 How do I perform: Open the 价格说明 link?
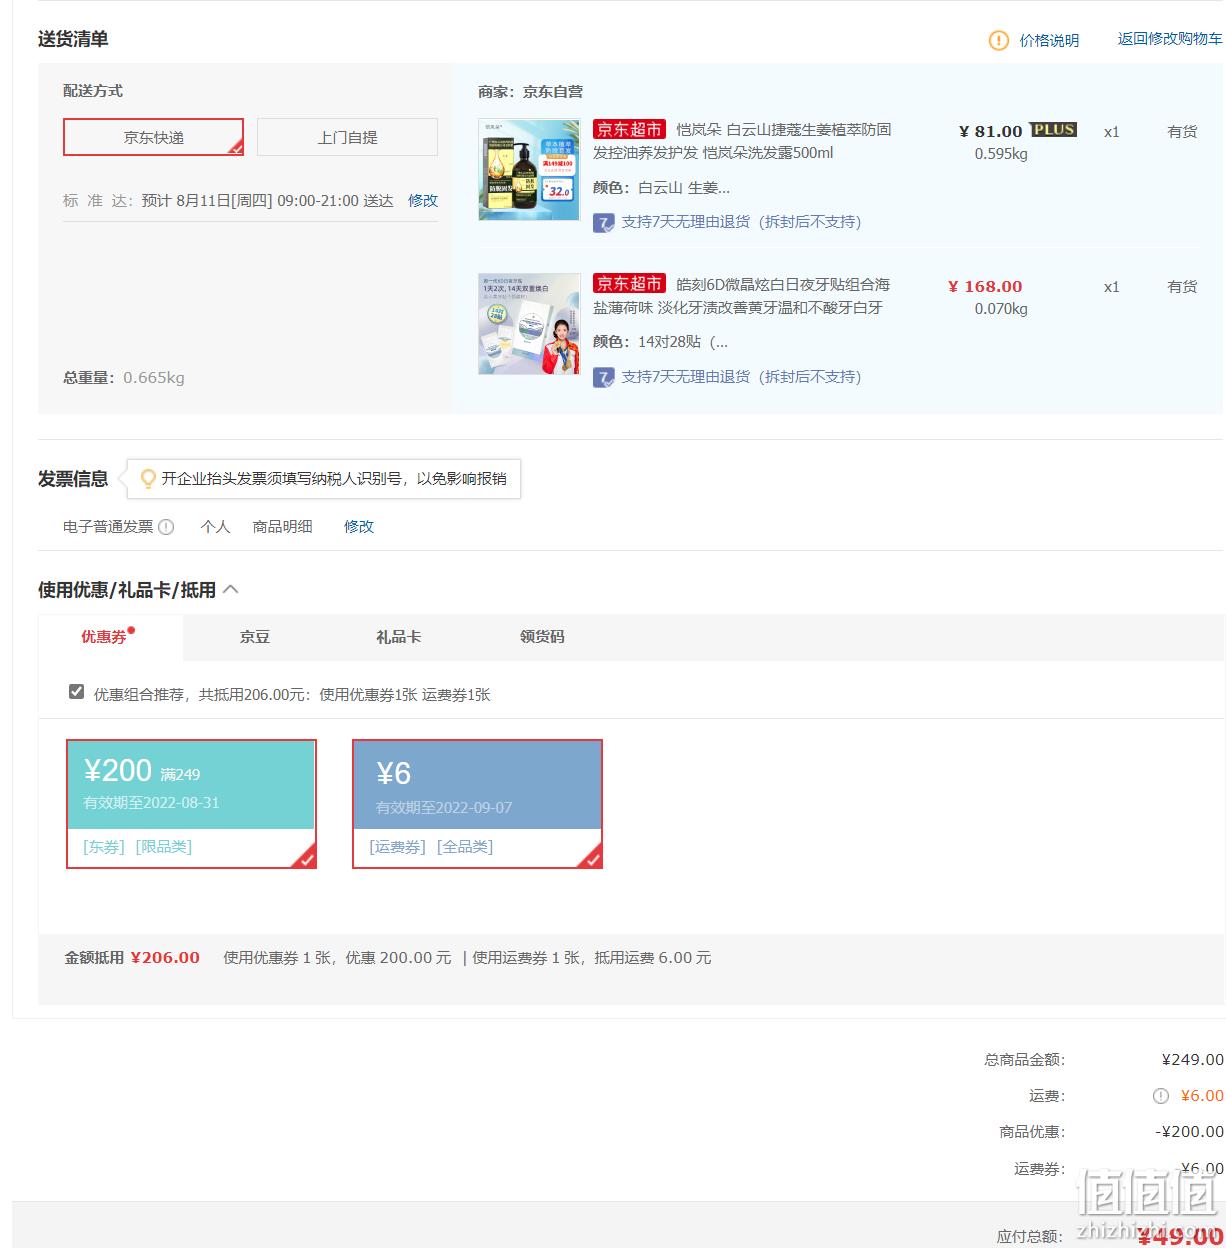point(1049,41)
